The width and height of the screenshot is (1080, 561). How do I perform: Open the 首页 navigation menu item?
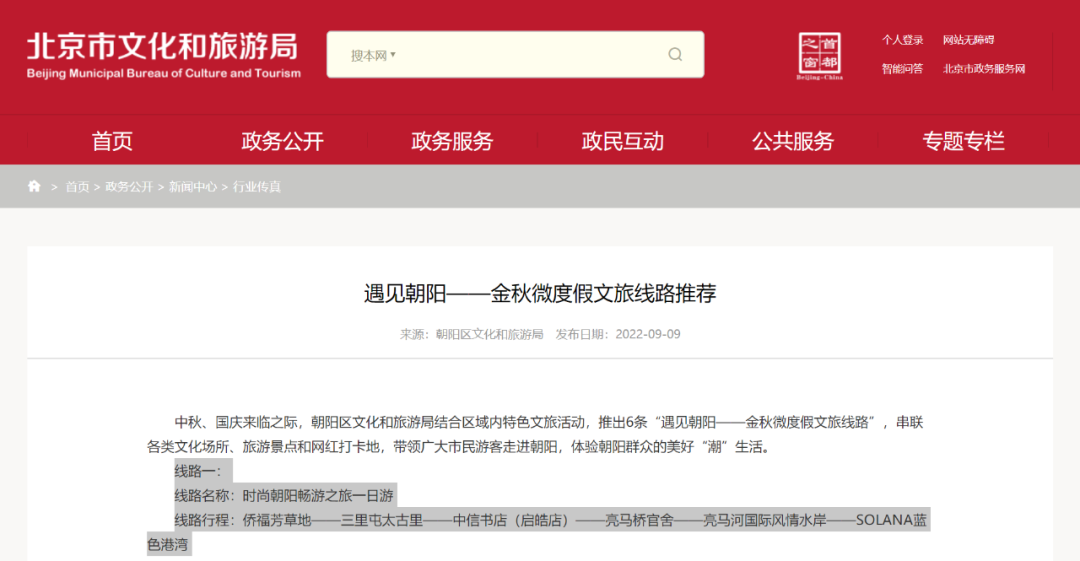pyautogui.click(x=112, y=141)
